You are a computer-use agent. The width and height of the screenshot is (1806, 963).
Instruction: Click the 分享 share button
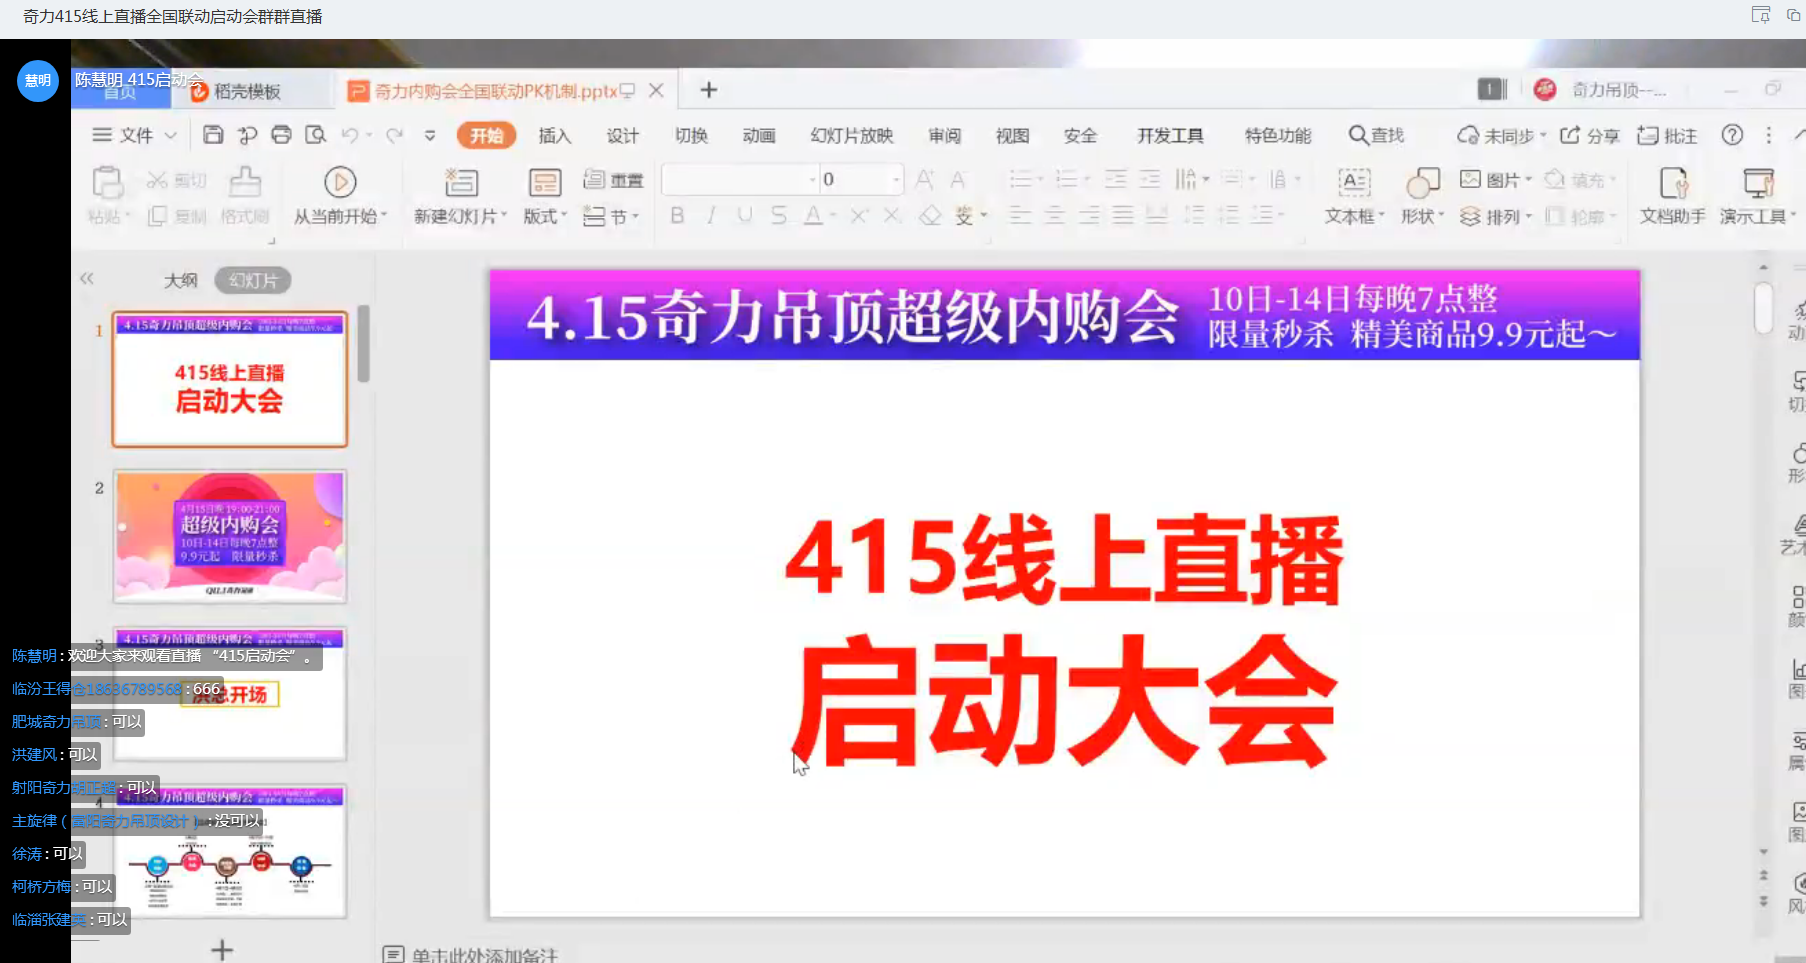[x=1592, y=135]
